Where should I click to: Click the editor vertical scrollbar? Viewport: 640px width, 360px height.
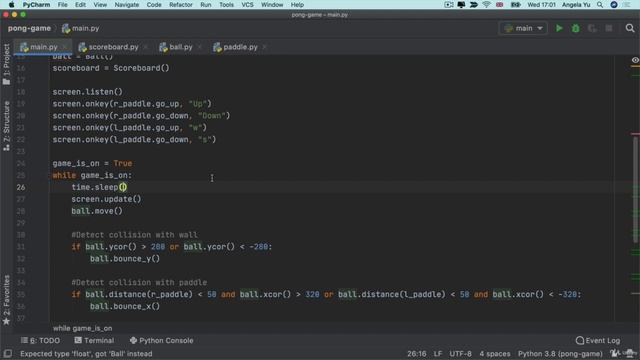(x=636, y=190)
